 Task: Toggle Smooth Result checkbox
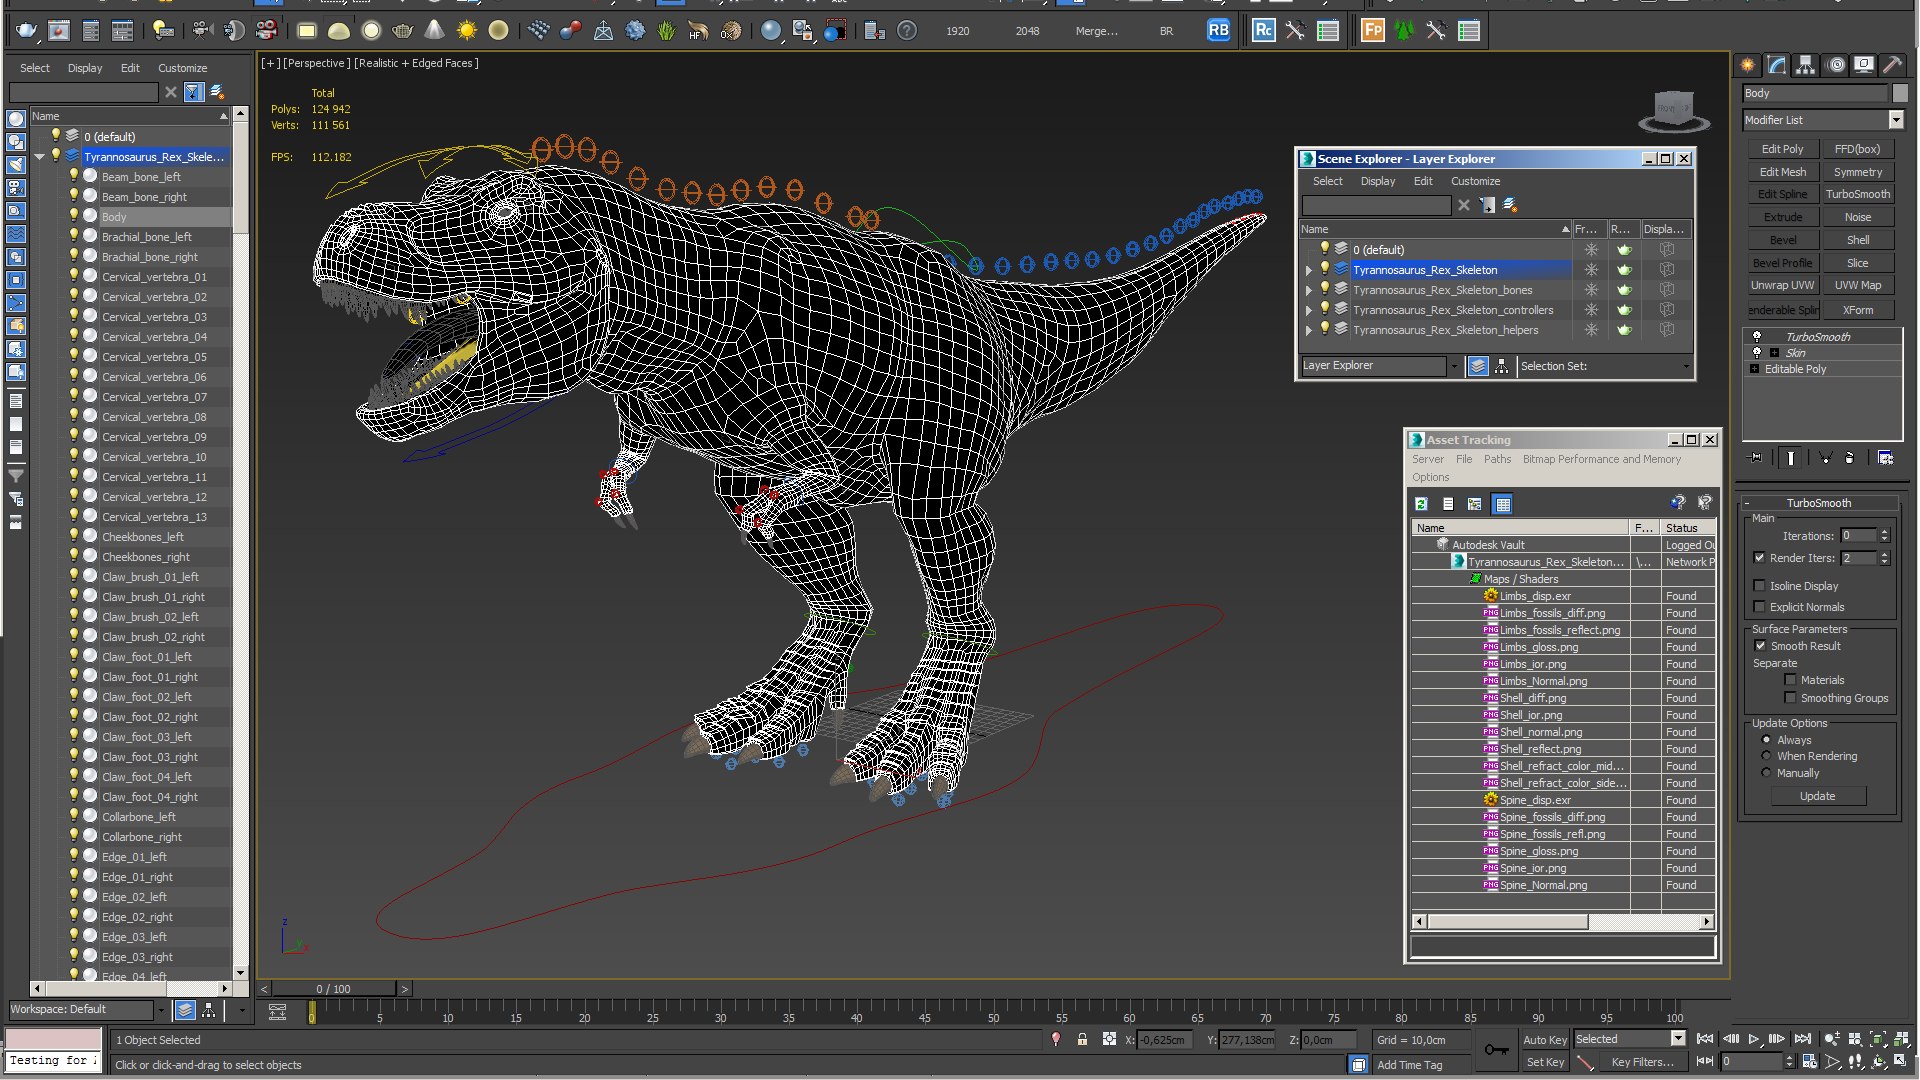[1760, 646]
